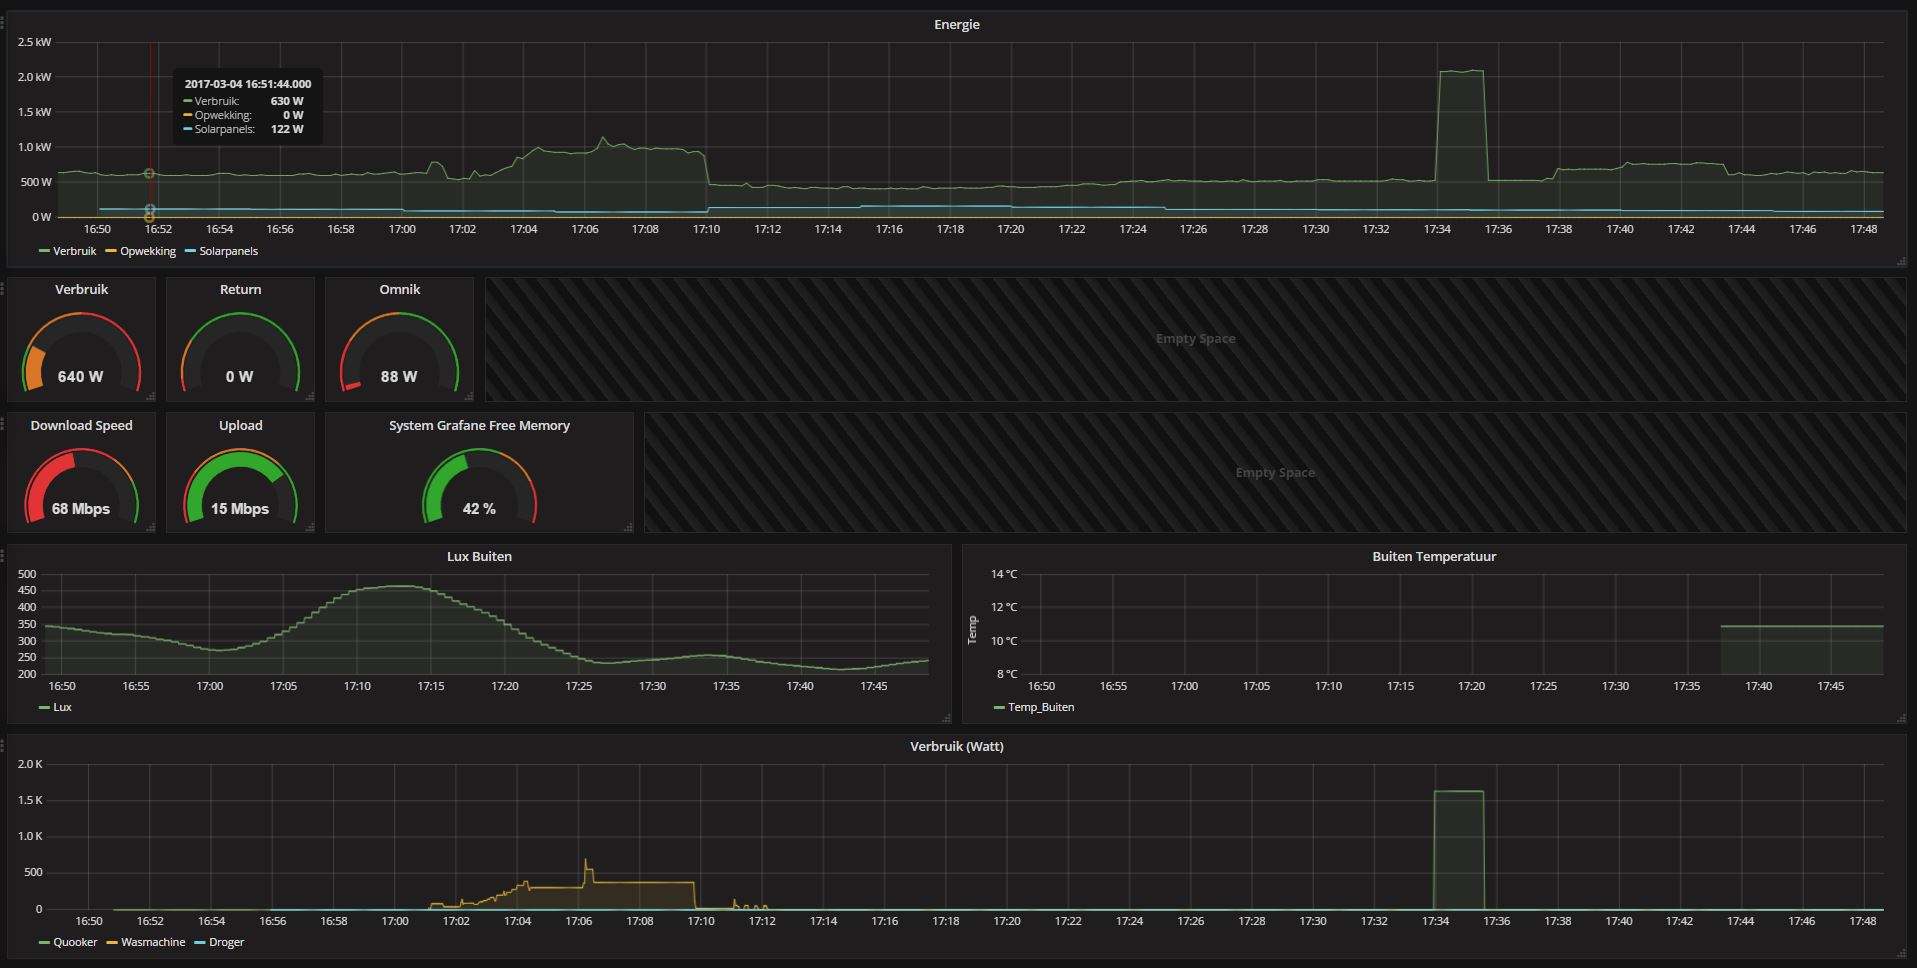Open the System Grafane Free Memory title menu
The width and height of the screenshot is (1917, 968).
pyautogui.click(x=479, y=425)
